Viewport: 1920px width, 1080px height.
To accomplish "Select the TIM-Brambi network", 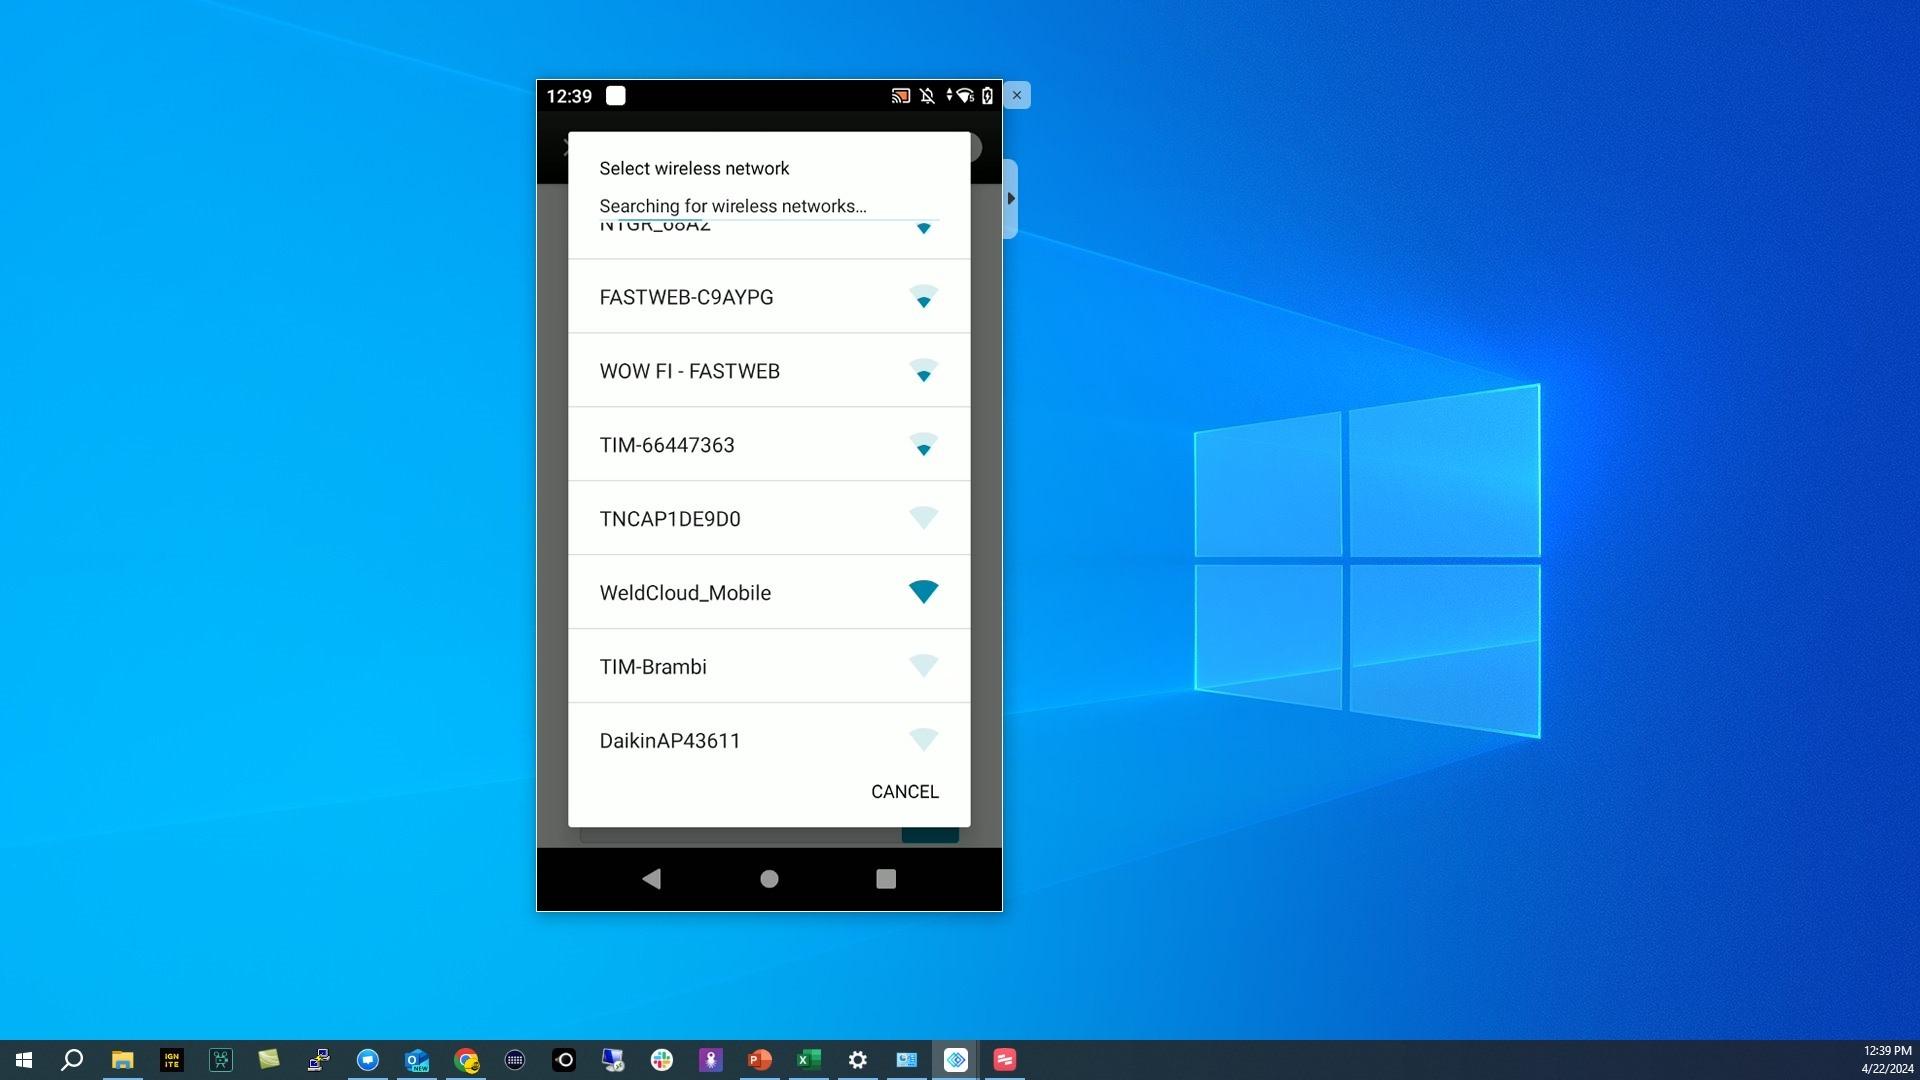I will [x=768, y=667].
